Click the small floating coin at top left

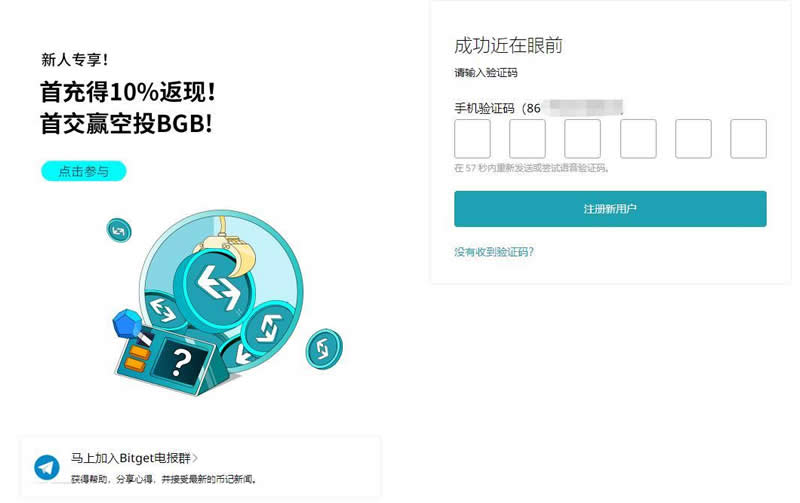pos(119,231)
